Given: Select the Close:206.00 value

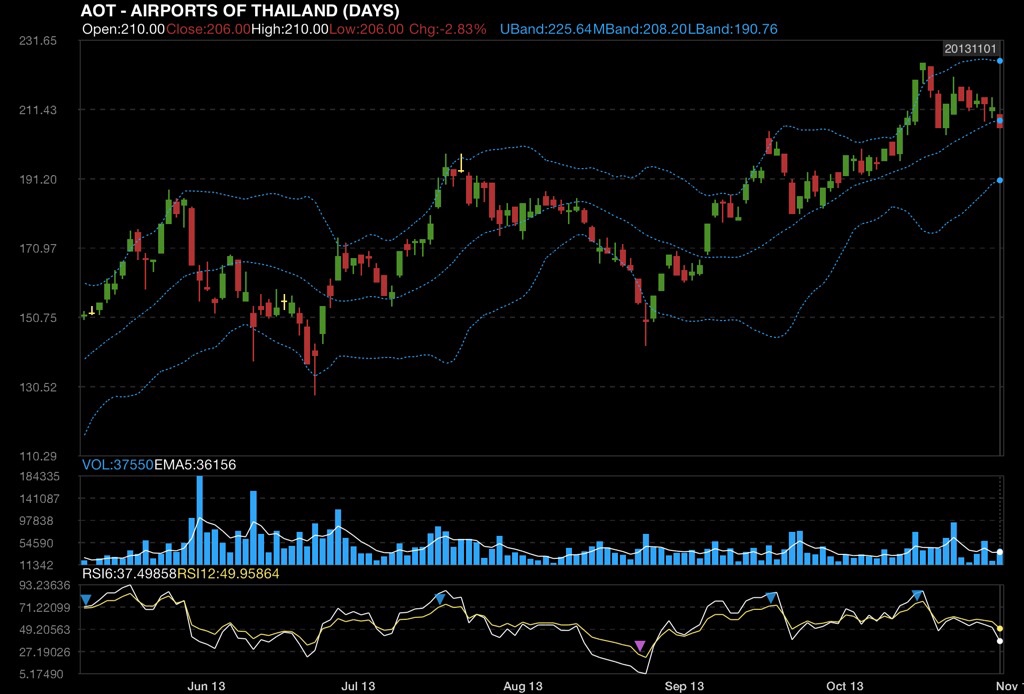Looking at the screenshot, I should (x=208, y=29).
